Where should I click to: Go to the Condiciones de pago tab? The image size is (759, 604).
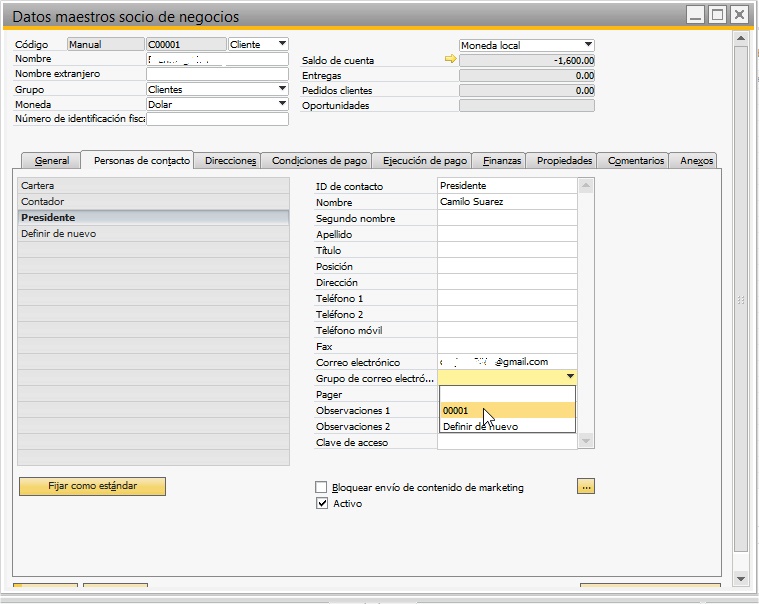[x=320, y=160]
